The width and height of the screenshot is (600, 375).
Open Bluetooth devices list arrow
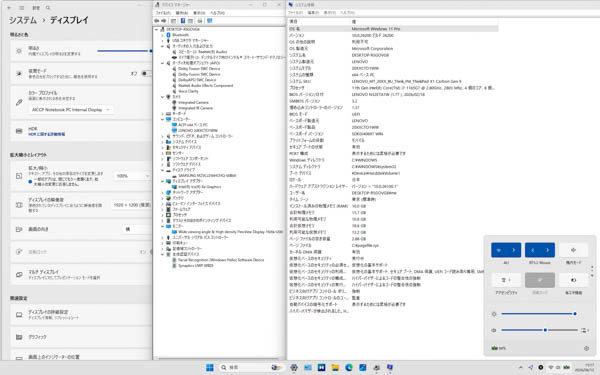(x=547, y=250)
